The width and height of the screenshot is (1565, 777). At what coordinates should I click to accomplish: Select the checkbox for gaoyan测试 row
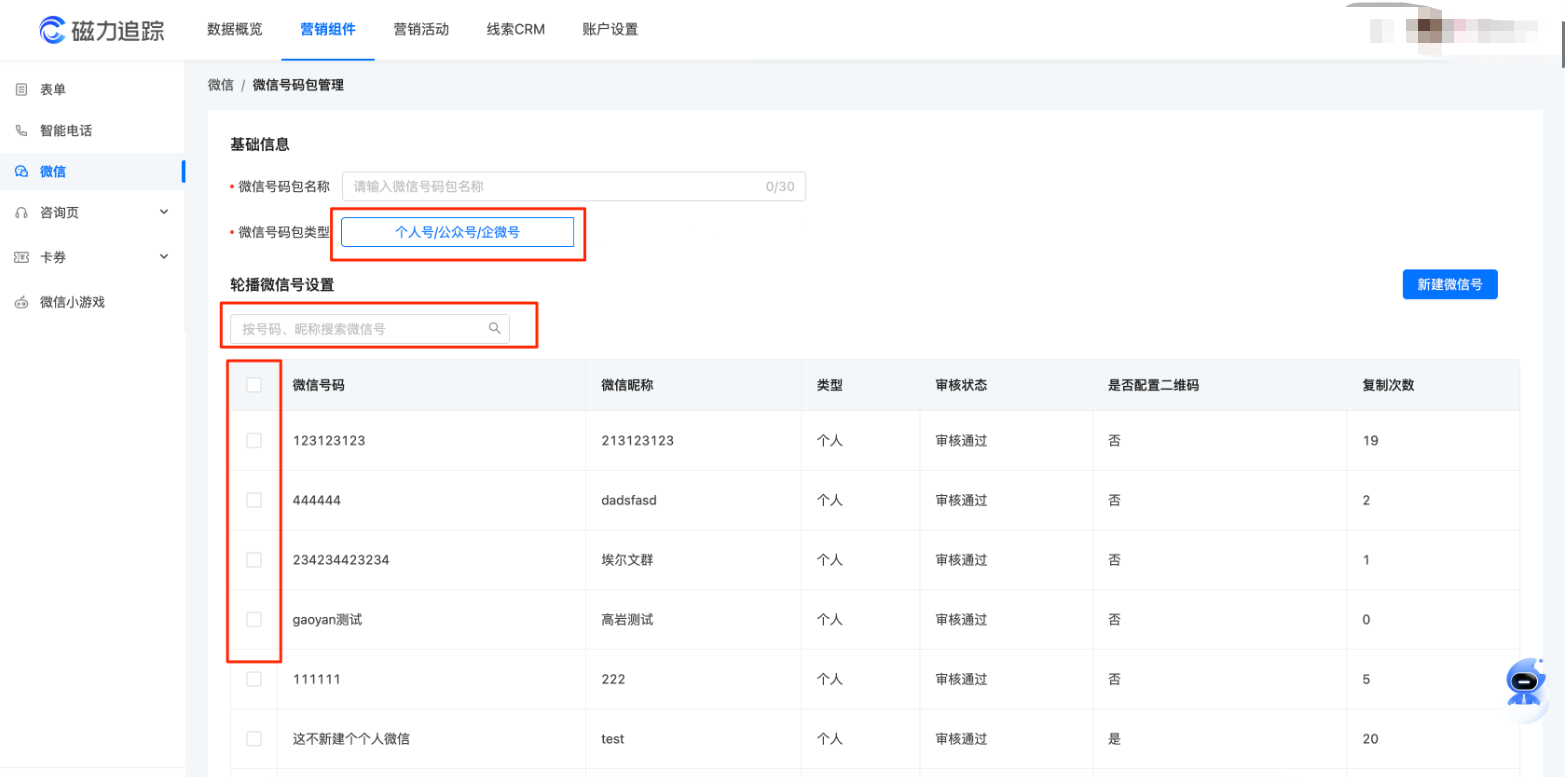point(254,619)
